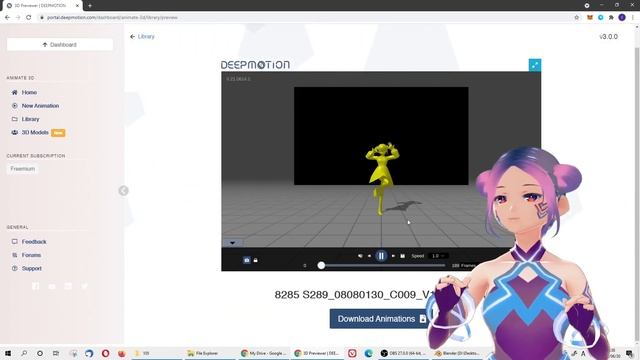Open the MetaMask fox extension
Viewport: 640px width, 360px height.
pyautogui.click(x=590, y=18)
